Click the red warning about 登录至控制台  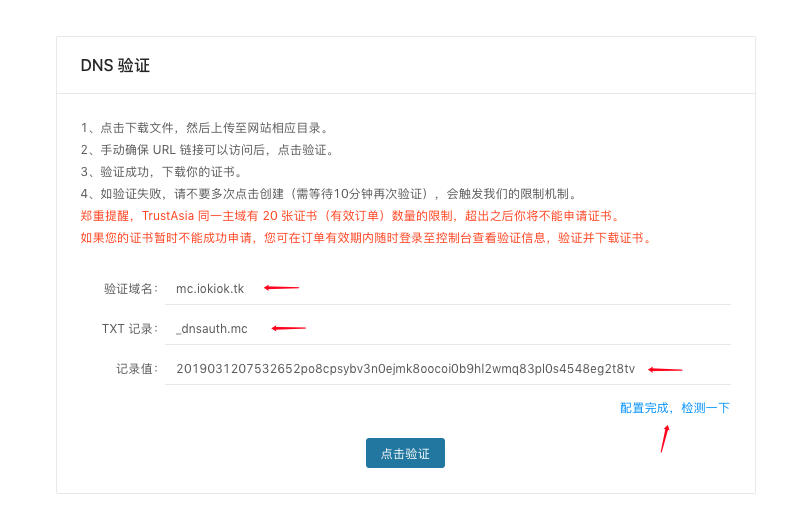coord(366,238)
